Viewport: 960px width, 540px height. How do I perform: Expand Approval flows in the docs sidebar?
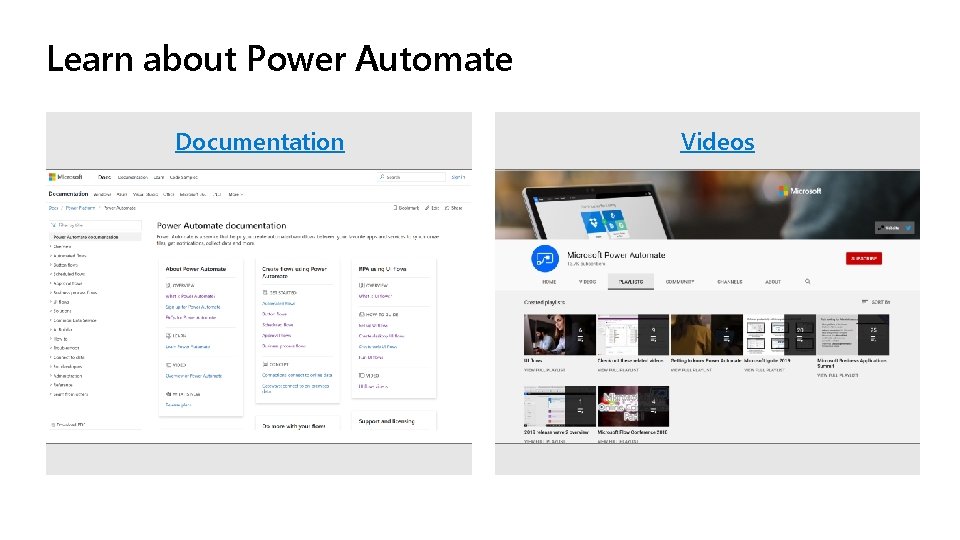[67, 283]
